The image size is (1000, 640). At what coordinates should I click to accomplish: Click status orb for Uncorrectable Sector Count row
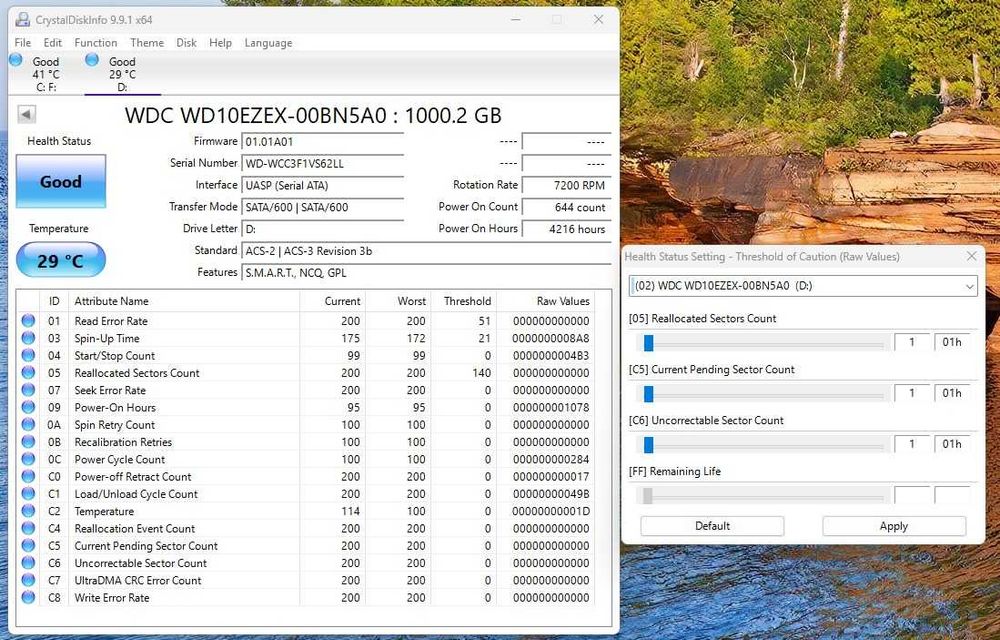[x=28, y=562]
